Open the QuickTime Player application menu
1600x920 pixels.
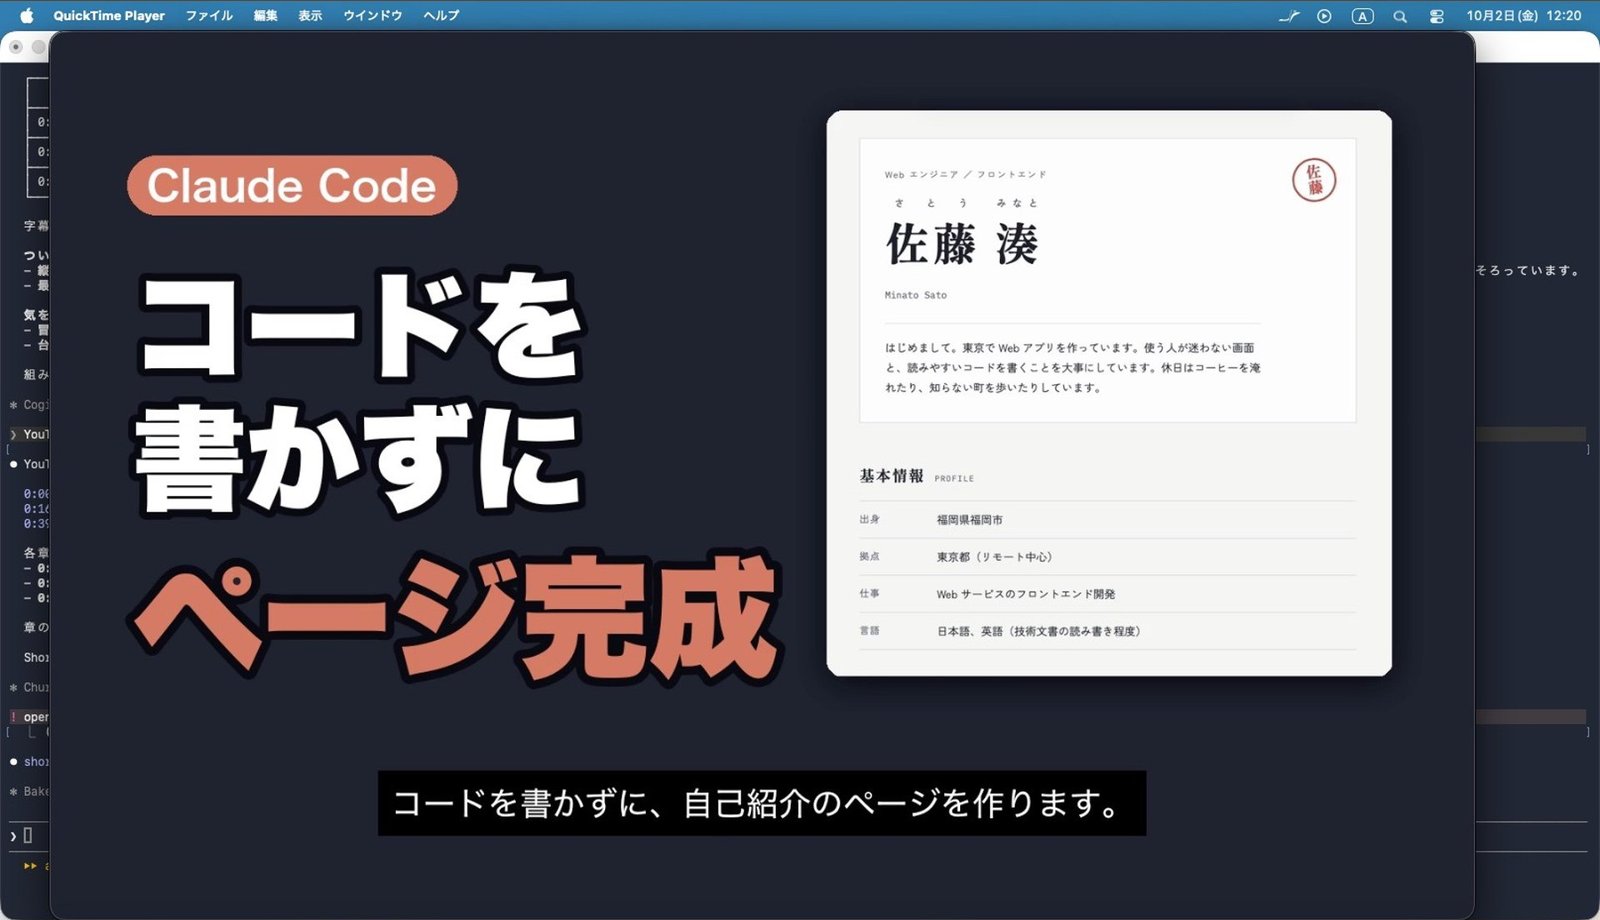point(109,15)
